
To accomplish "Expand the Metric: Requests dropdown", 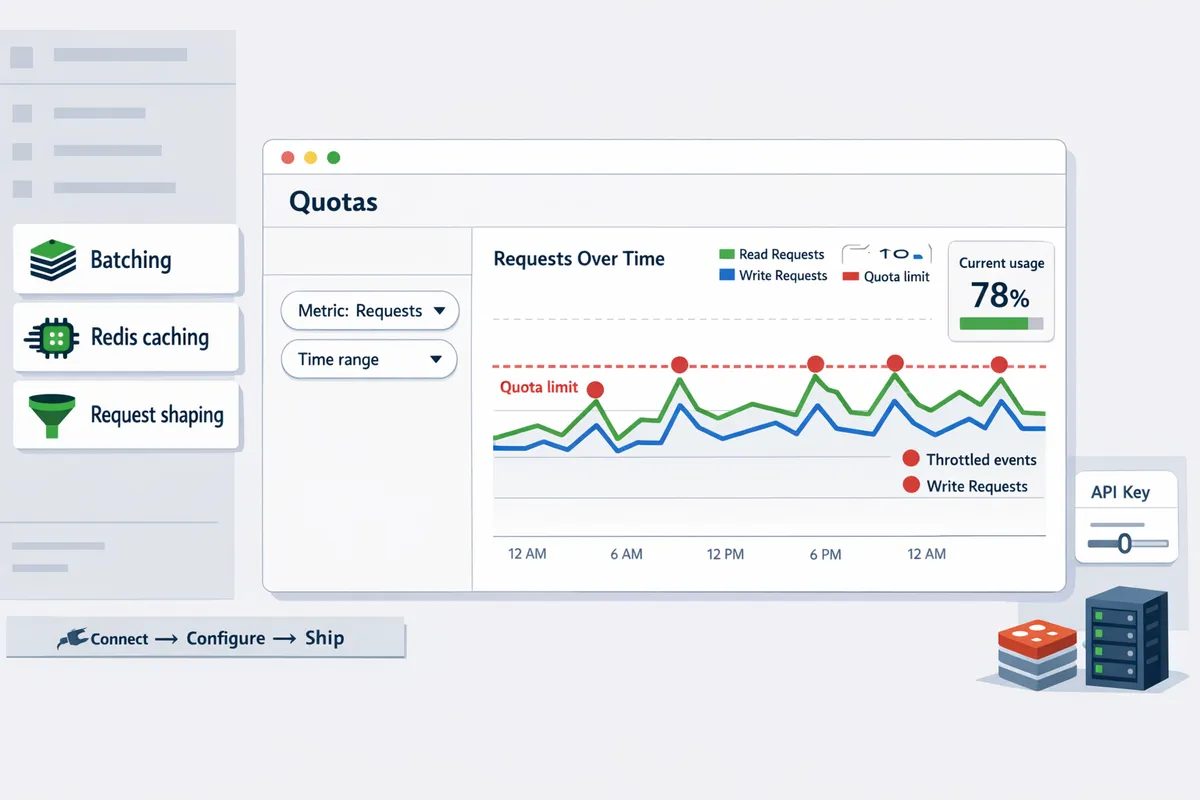I will click(x=370, y=311).
